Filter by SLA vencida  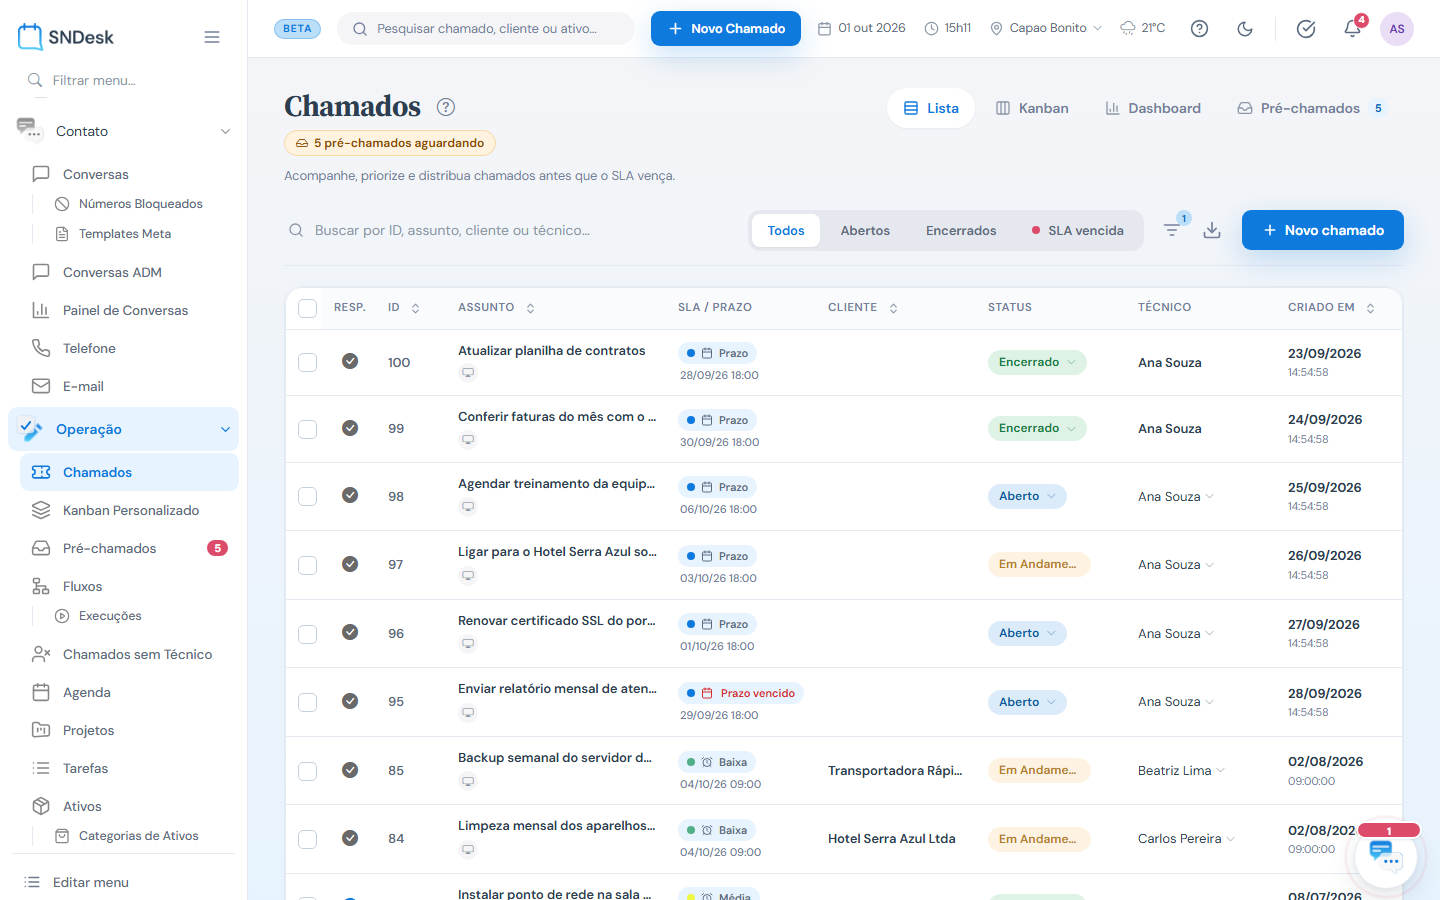[1077, 230]
